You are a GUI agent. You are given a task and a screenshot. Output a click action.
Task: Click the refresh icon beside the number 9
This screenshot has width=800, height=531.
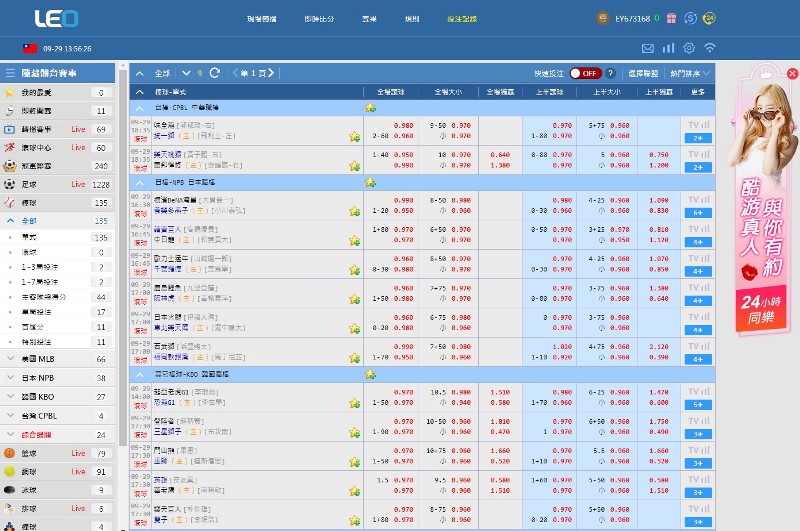[x=215, y=73]
